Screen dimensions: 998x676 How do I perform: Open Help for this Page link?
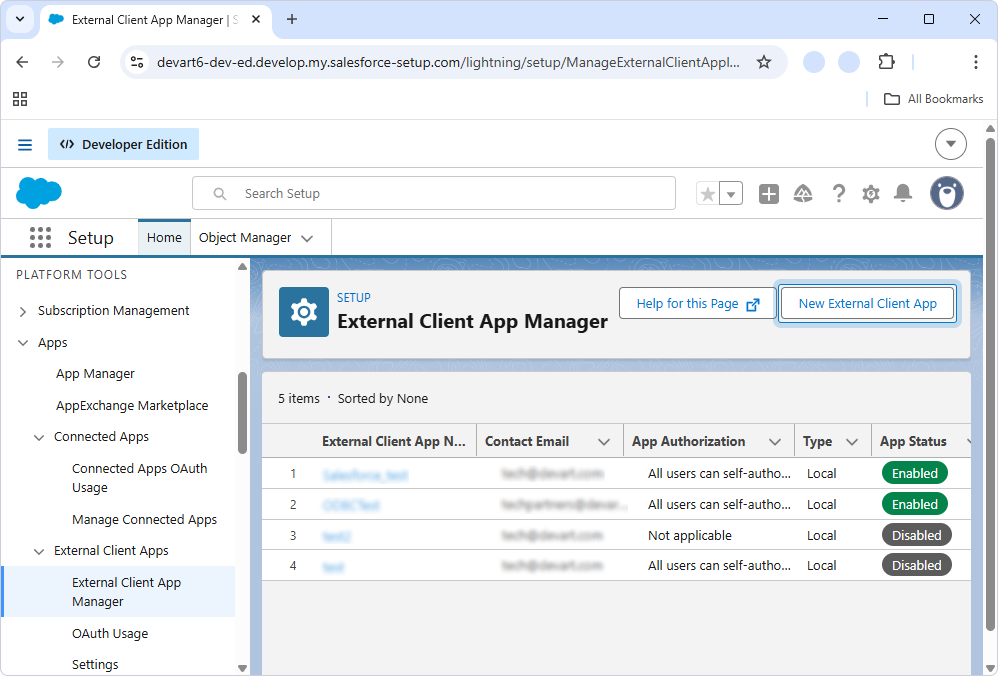click(696, 303)
